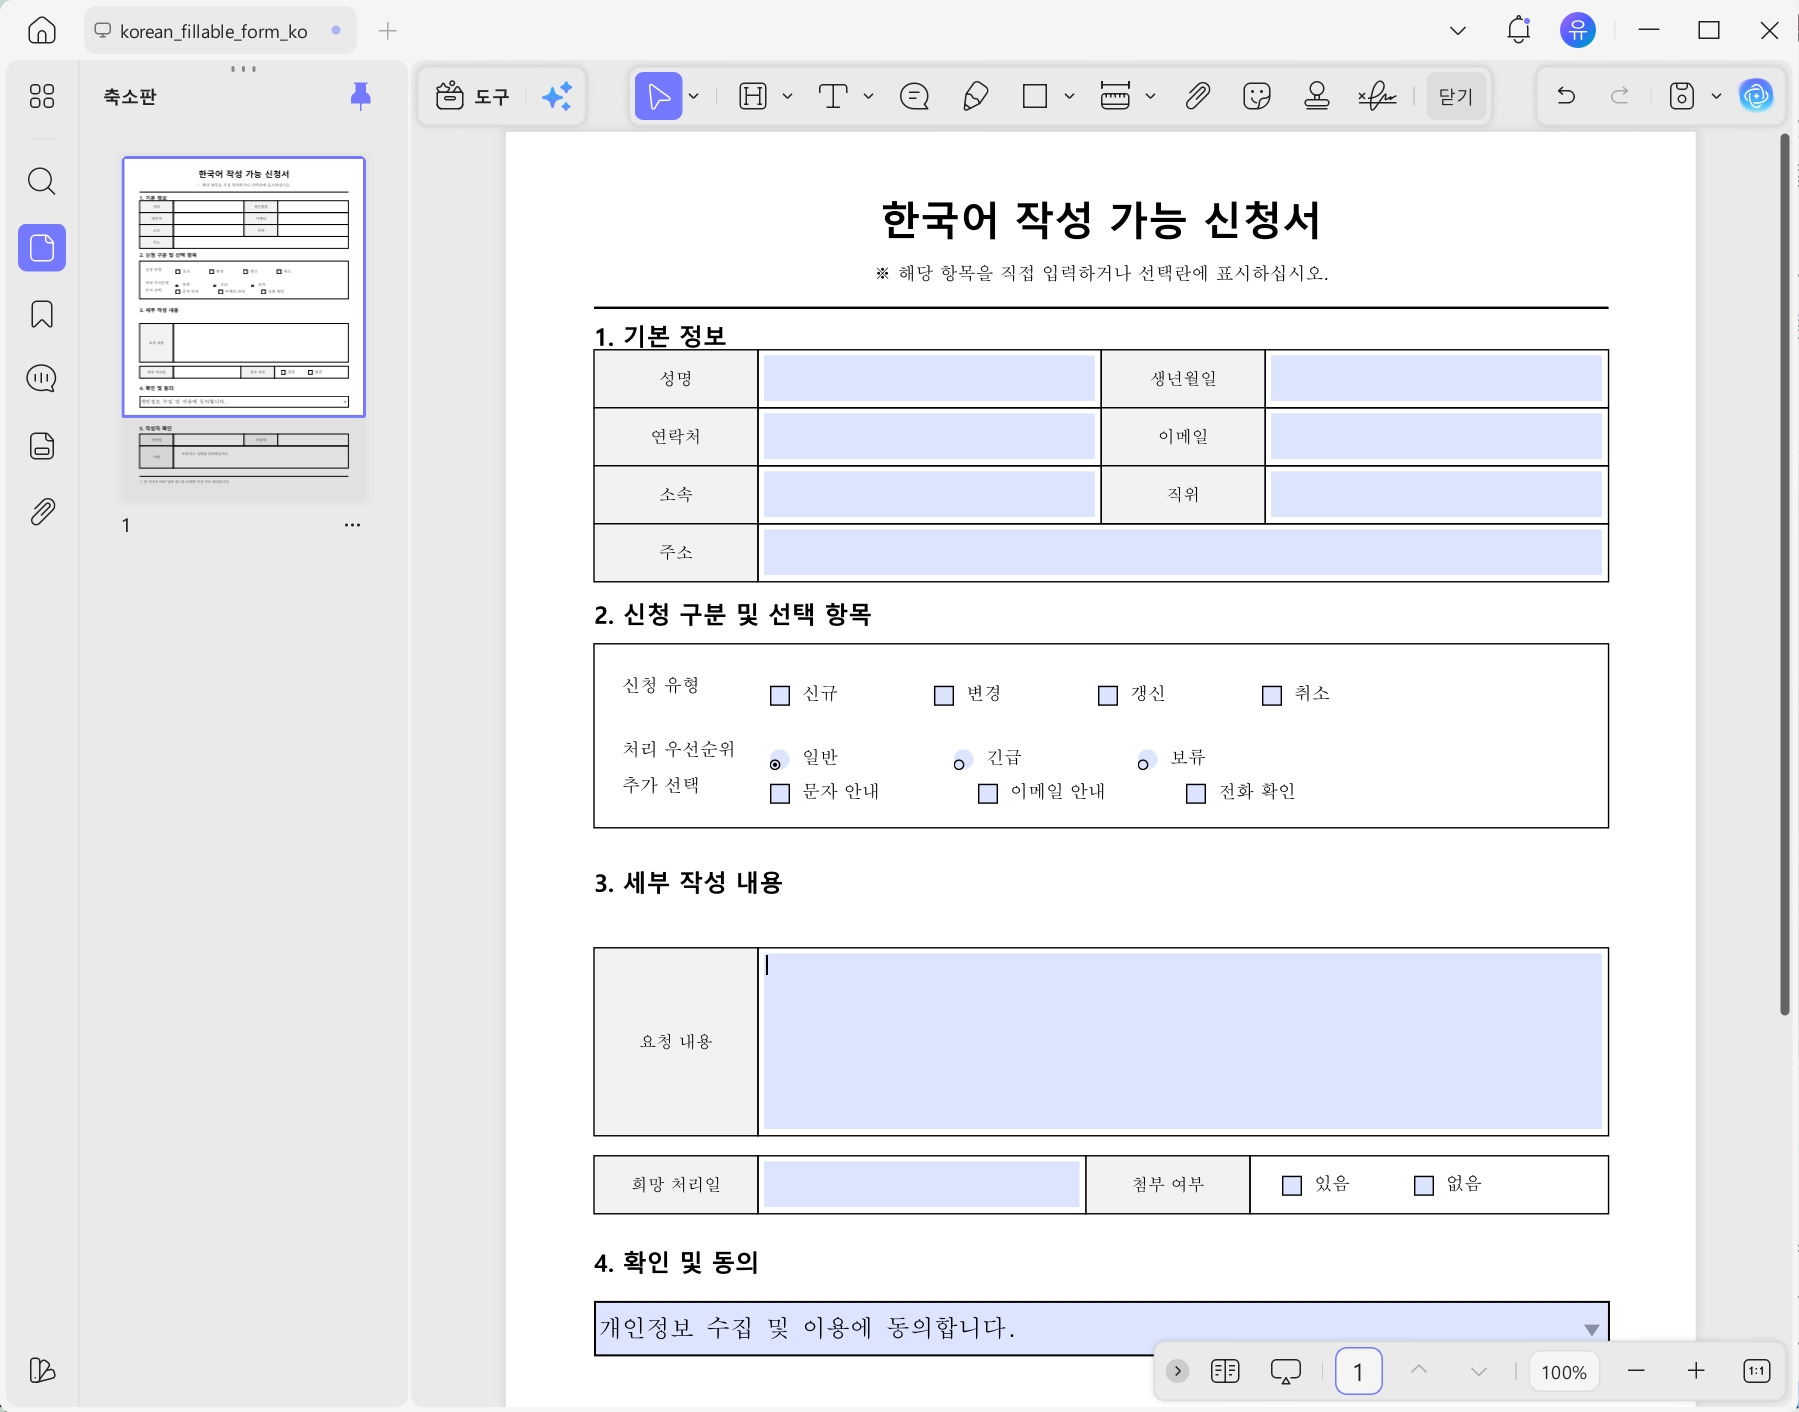Add a comment note bubble
The image size is (1799, 1412).
click(x=914, y=96)
